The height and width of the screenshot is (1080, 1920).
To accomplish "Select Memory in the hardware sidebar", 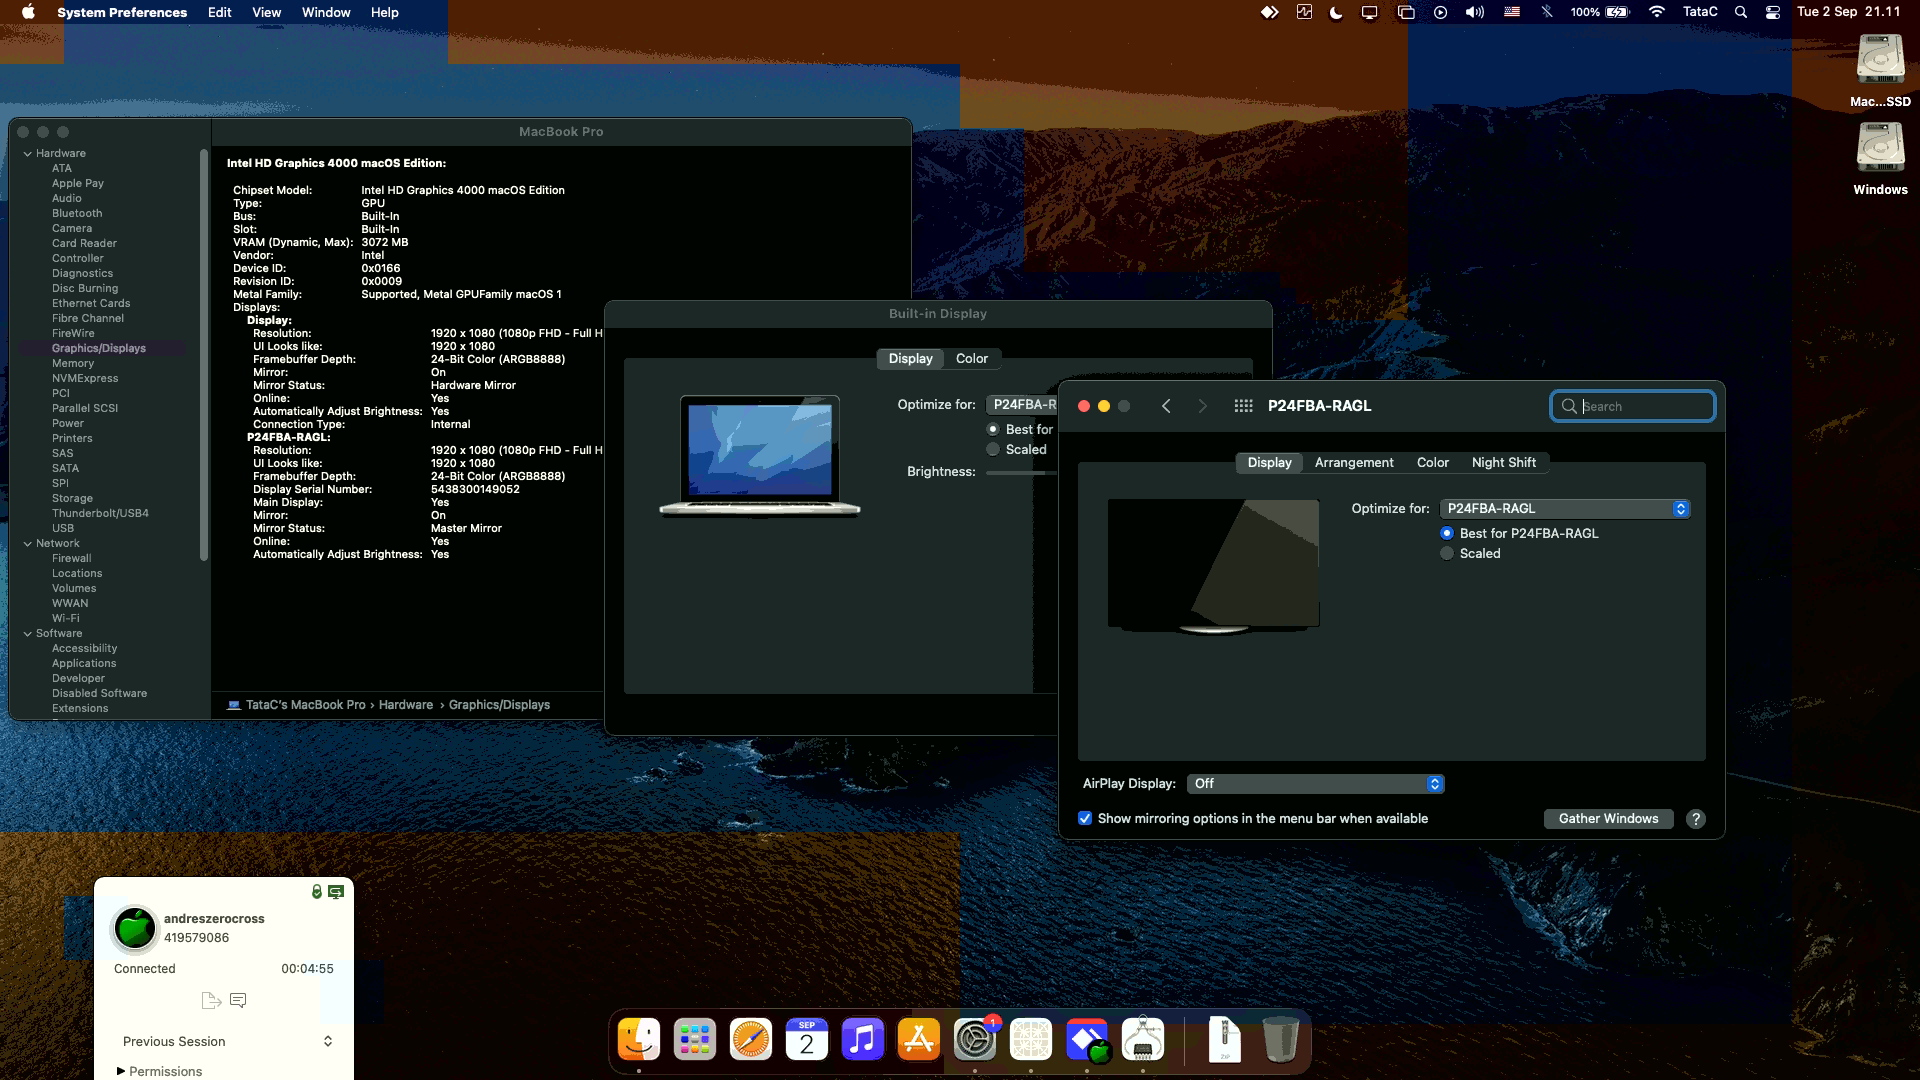I will click(x=73, y=364).
